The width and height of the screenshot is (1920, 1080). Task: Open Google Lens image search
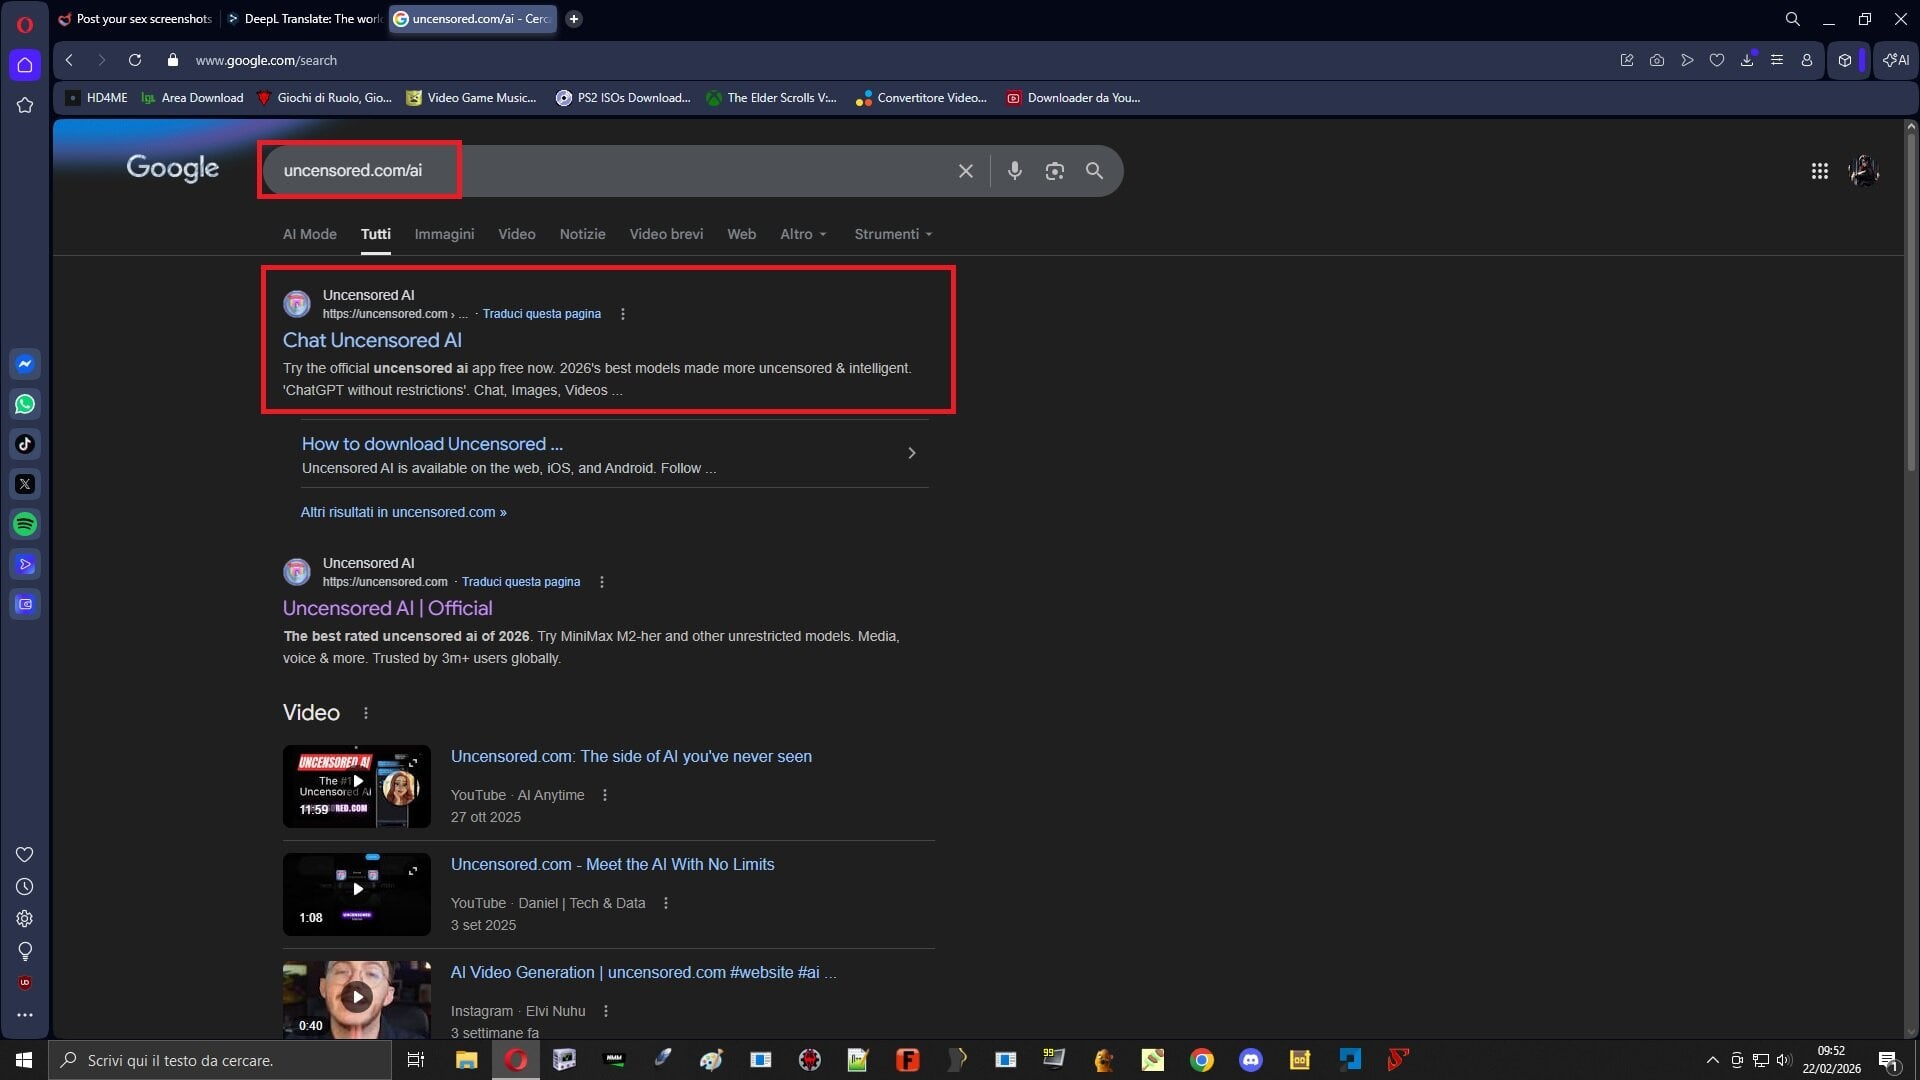1054,171
